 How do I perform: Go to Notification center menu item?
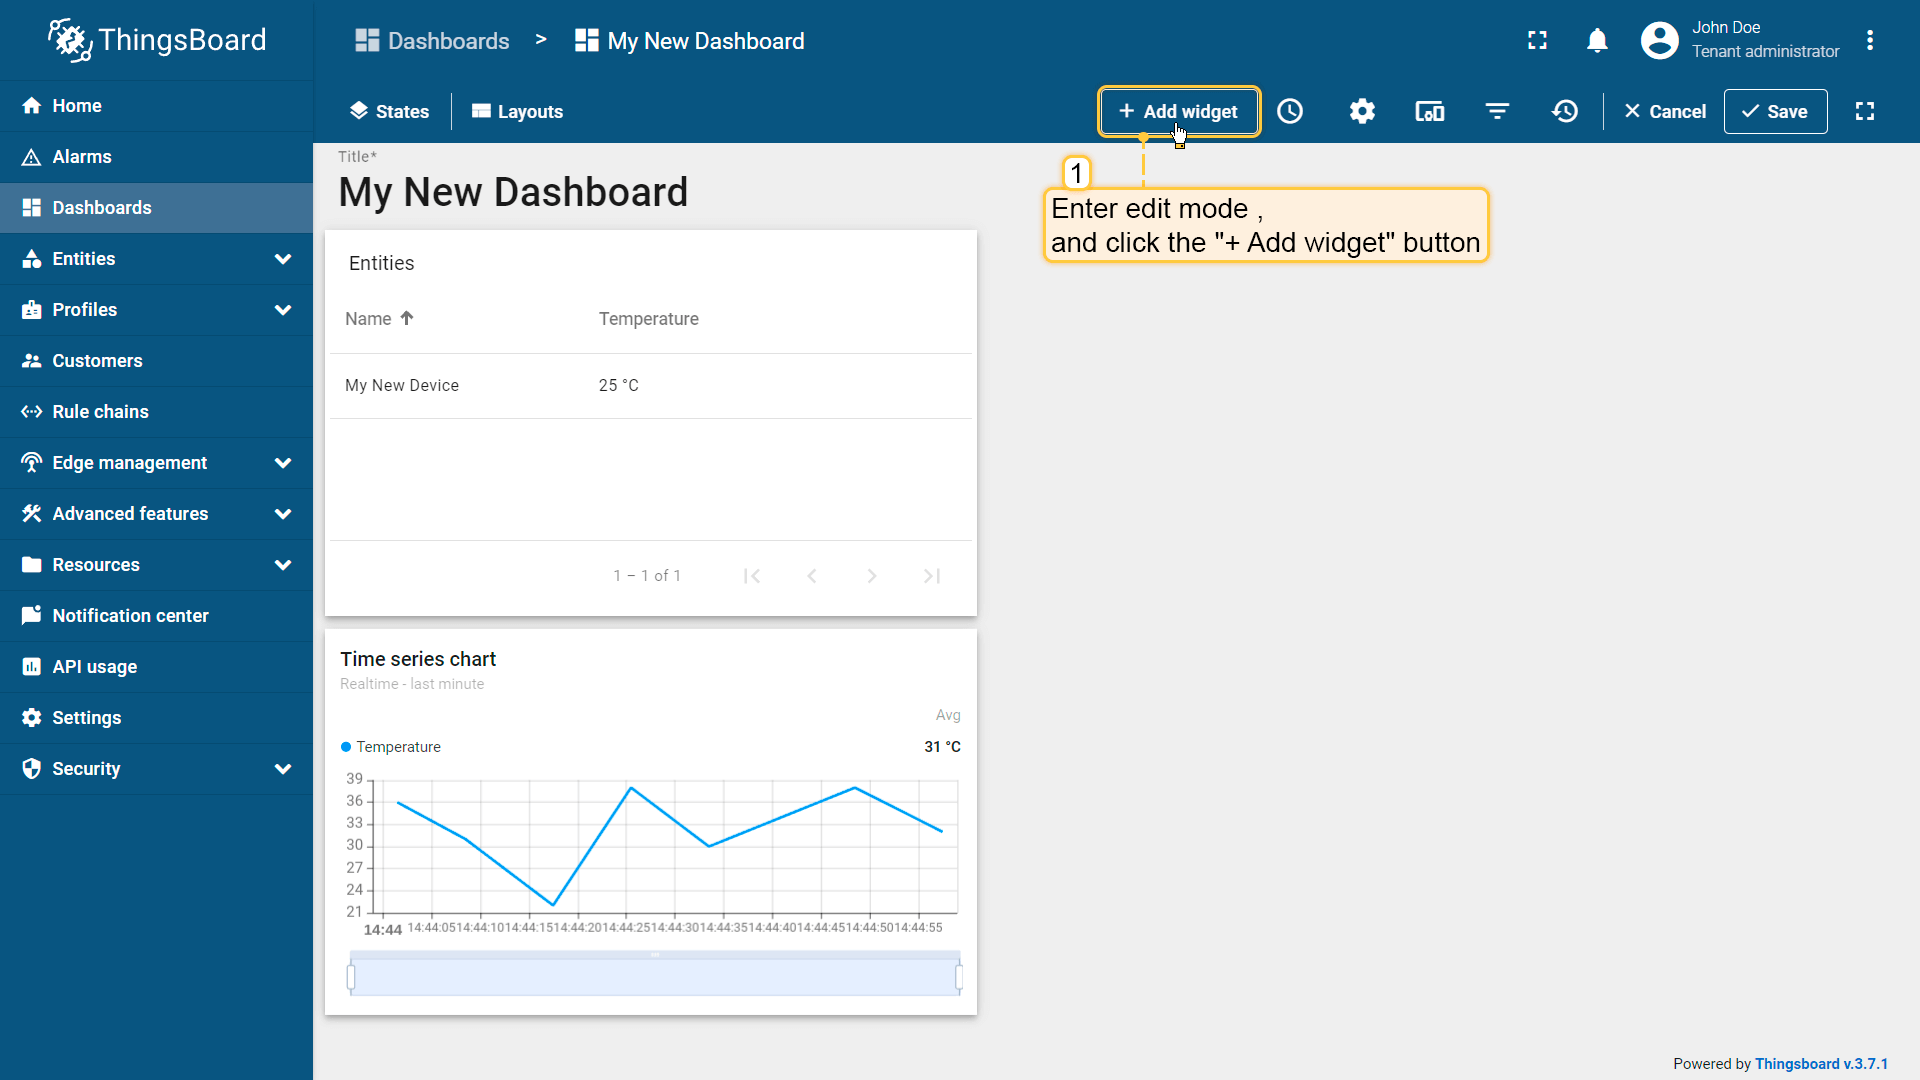coord(130,616)
